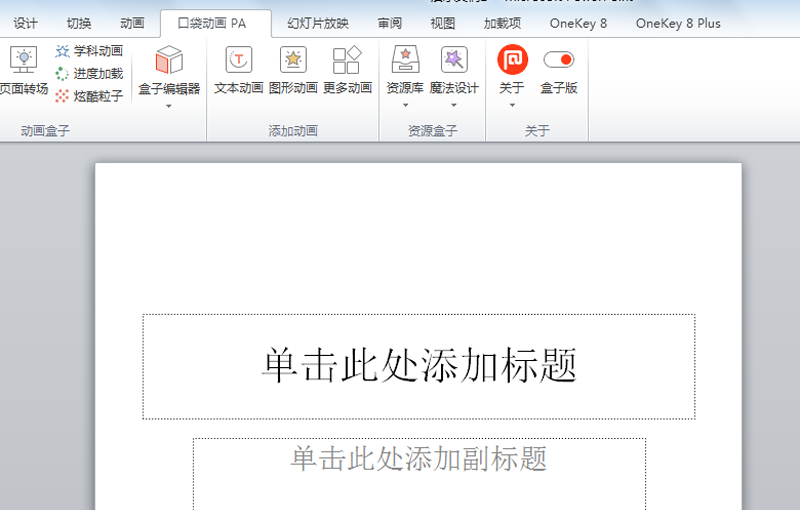The height and width of the screenshot is (510, 800).
Task: Expand the 魔法设计 dropdown arrow
Action: 454,105
